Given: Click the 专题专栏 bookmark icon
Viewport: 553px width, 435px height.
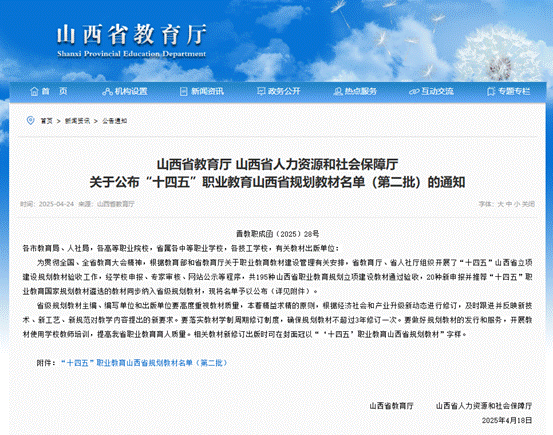Looking at the screenshot, I should [491, 92].
